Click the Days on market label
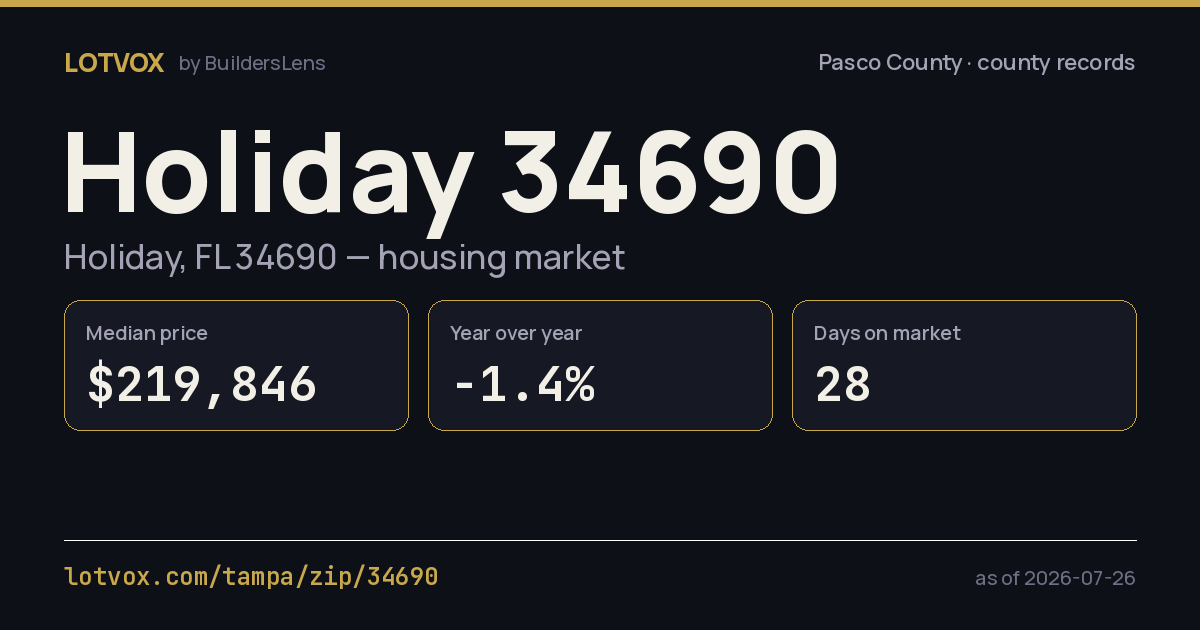 (x=887, y=334)
